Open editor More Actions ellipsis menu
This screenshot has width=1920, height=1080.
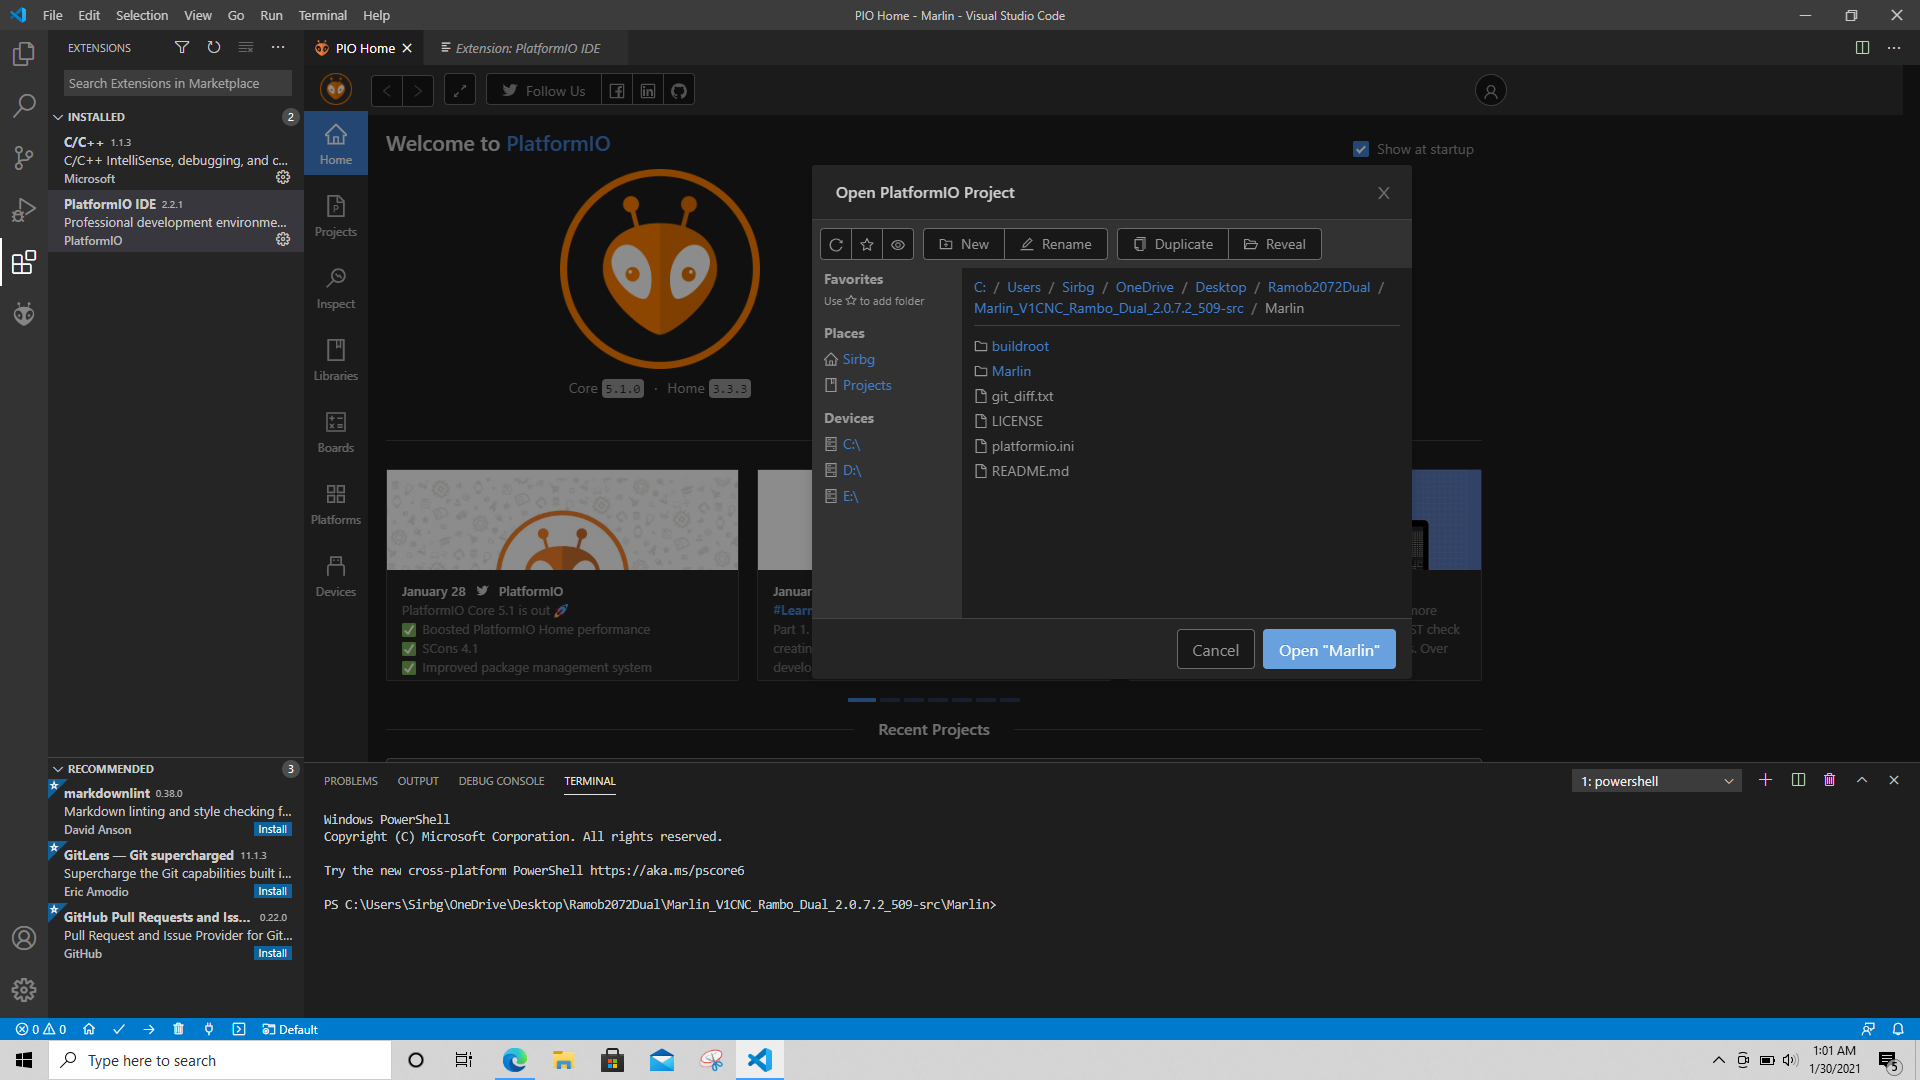(x=1894, y=48)
